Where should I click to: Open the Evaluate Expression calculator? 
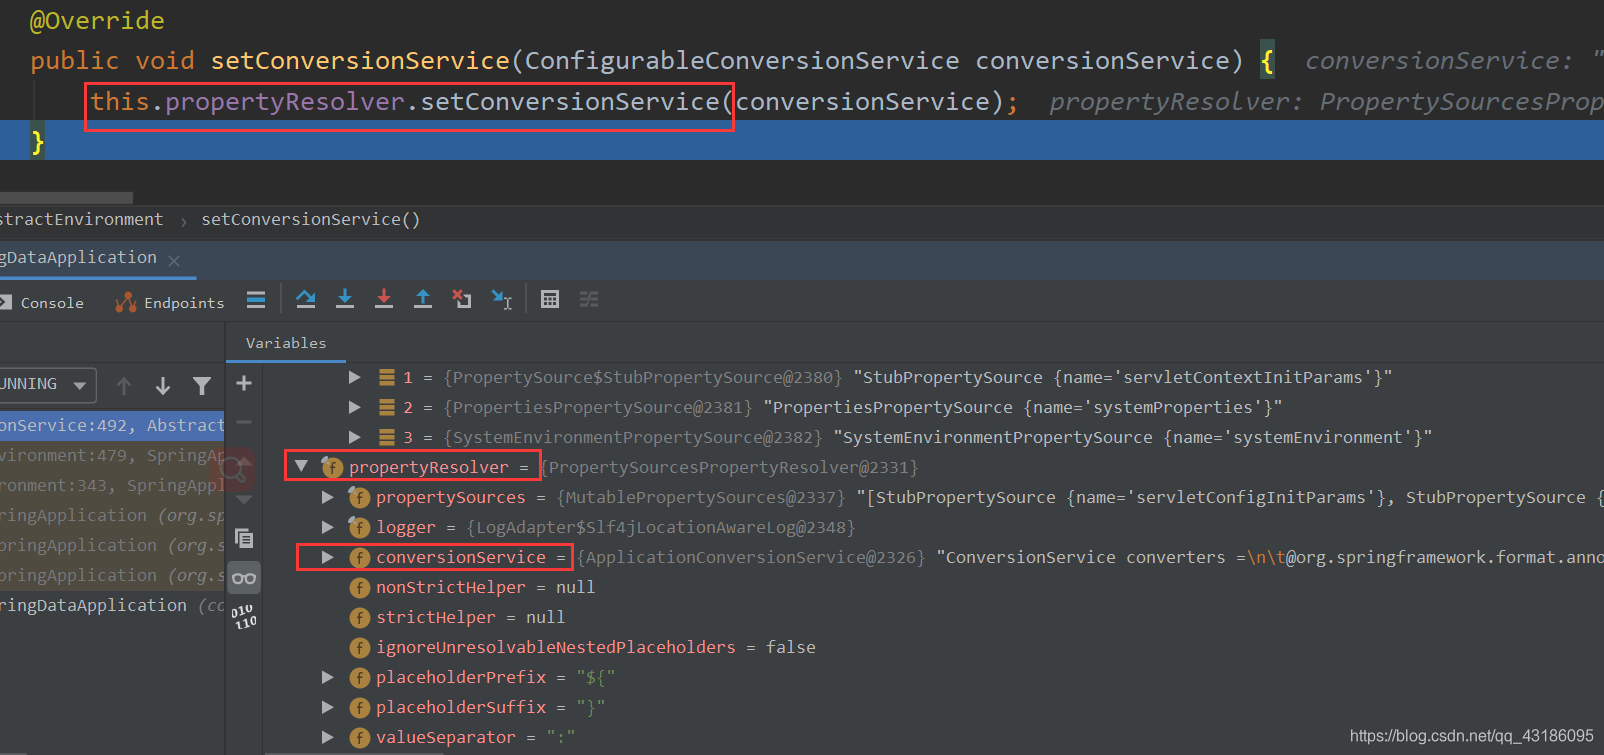pyautogui.click(x=550, y=299)
